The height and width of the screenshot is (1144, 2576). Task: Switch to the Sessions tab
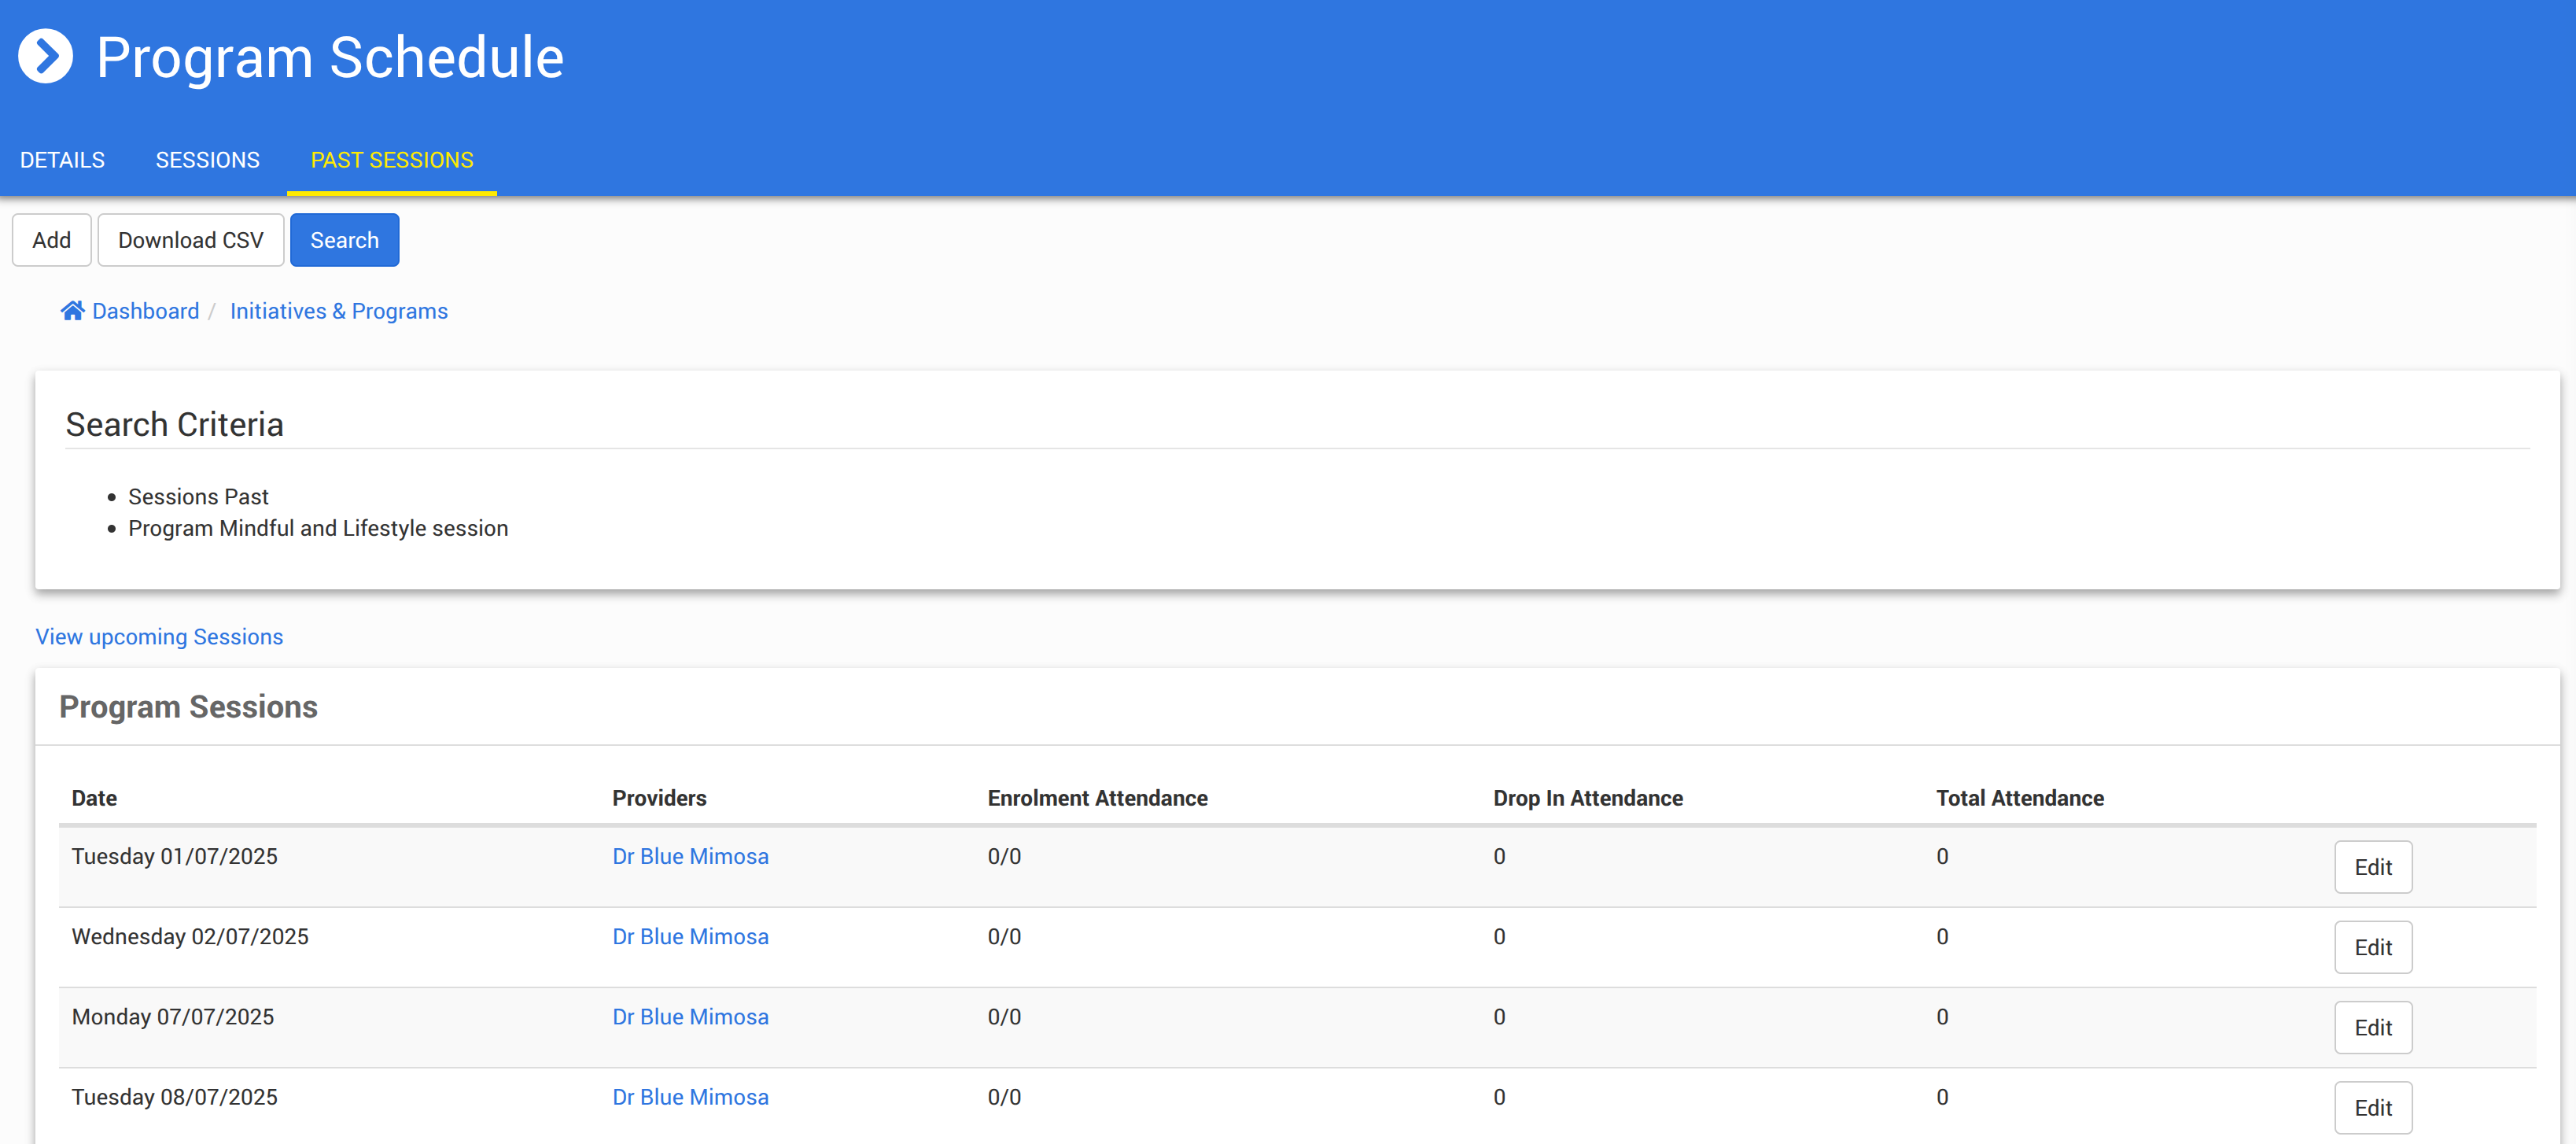click(207, 160)
